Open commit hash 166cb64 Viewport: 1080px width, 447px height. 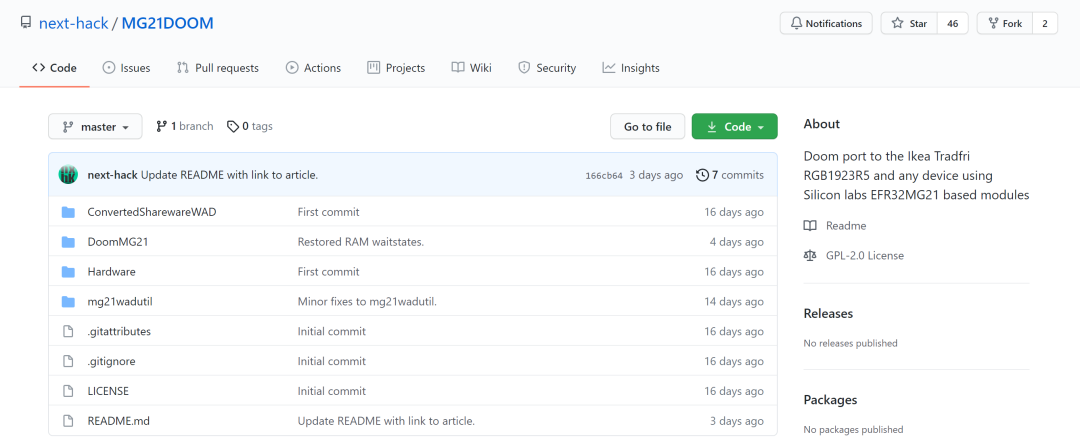[x=604, y=176]
